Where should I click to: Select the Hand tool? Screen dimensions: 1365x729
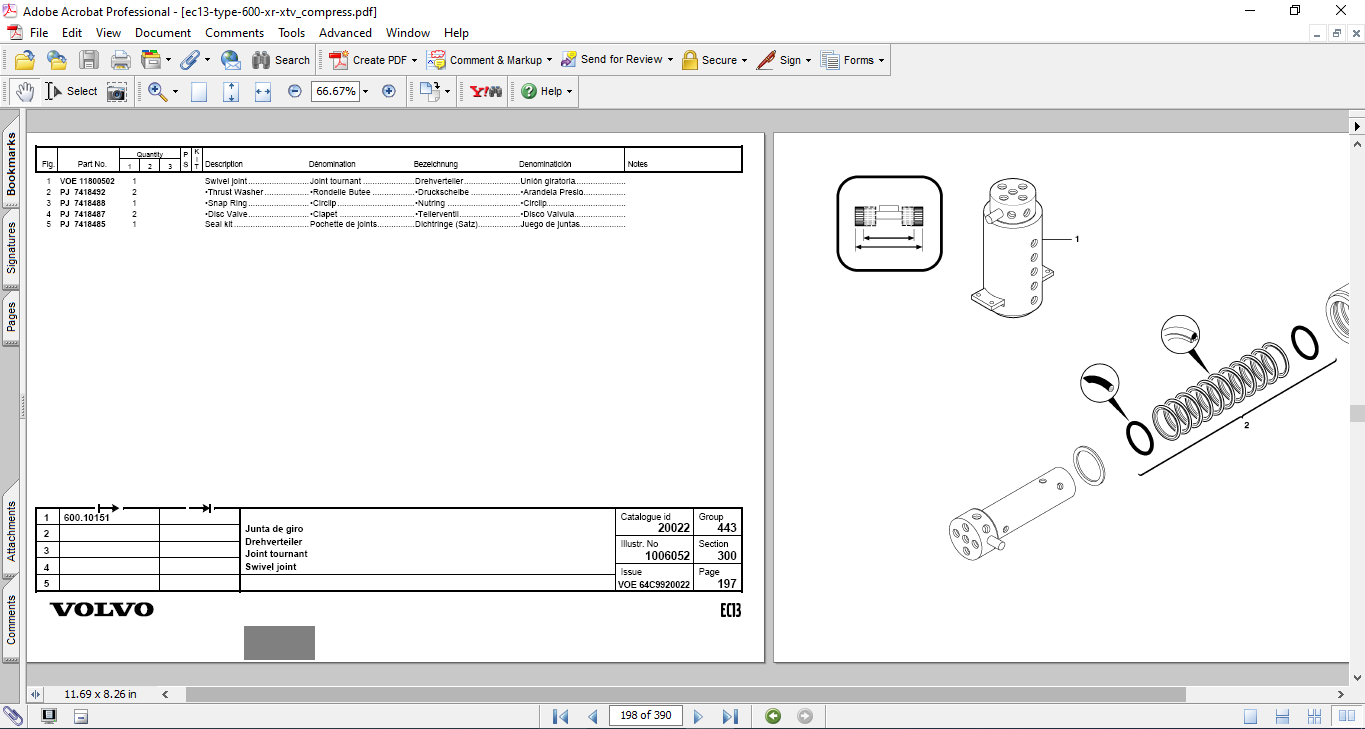pyautogui.click(x=24, y=91)
